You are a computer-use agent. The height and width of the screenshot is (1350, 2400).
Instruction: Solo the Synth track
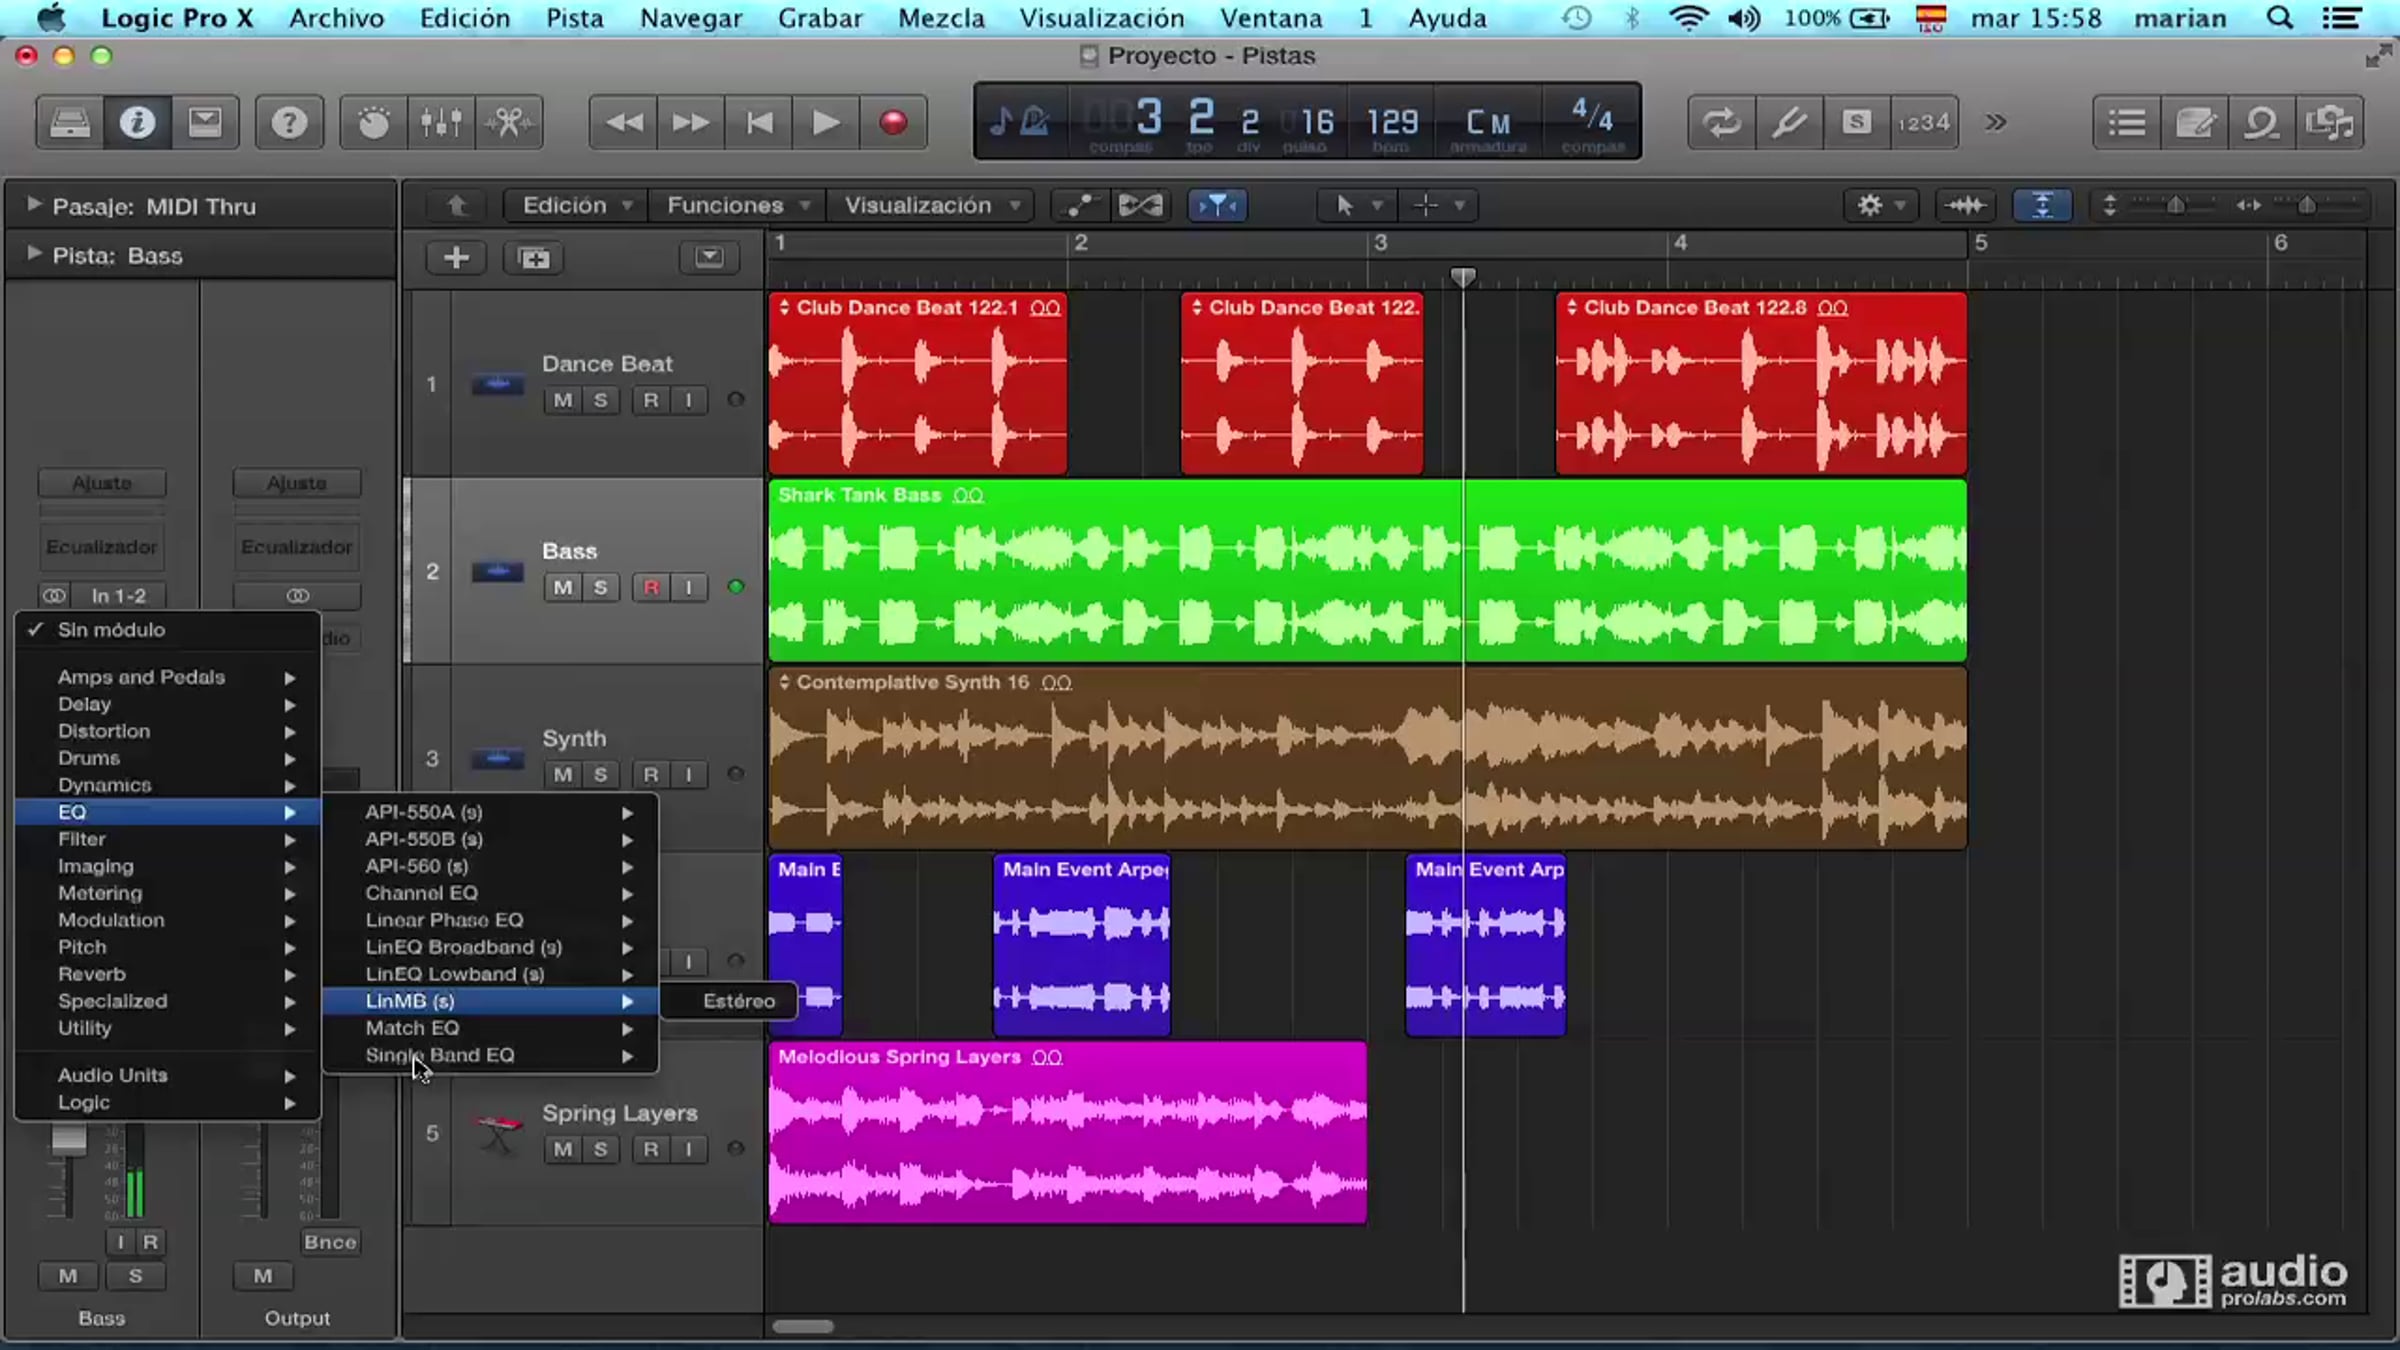point(600,774)
